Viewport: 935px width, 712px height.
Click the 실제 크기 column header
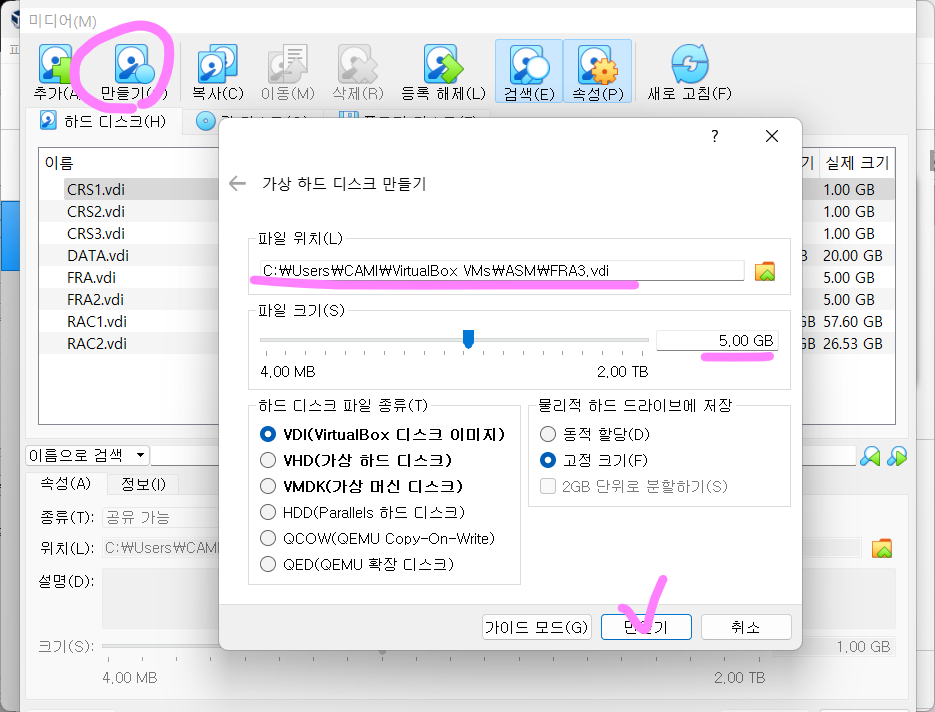pyautogui.click(x=857, y=163)
